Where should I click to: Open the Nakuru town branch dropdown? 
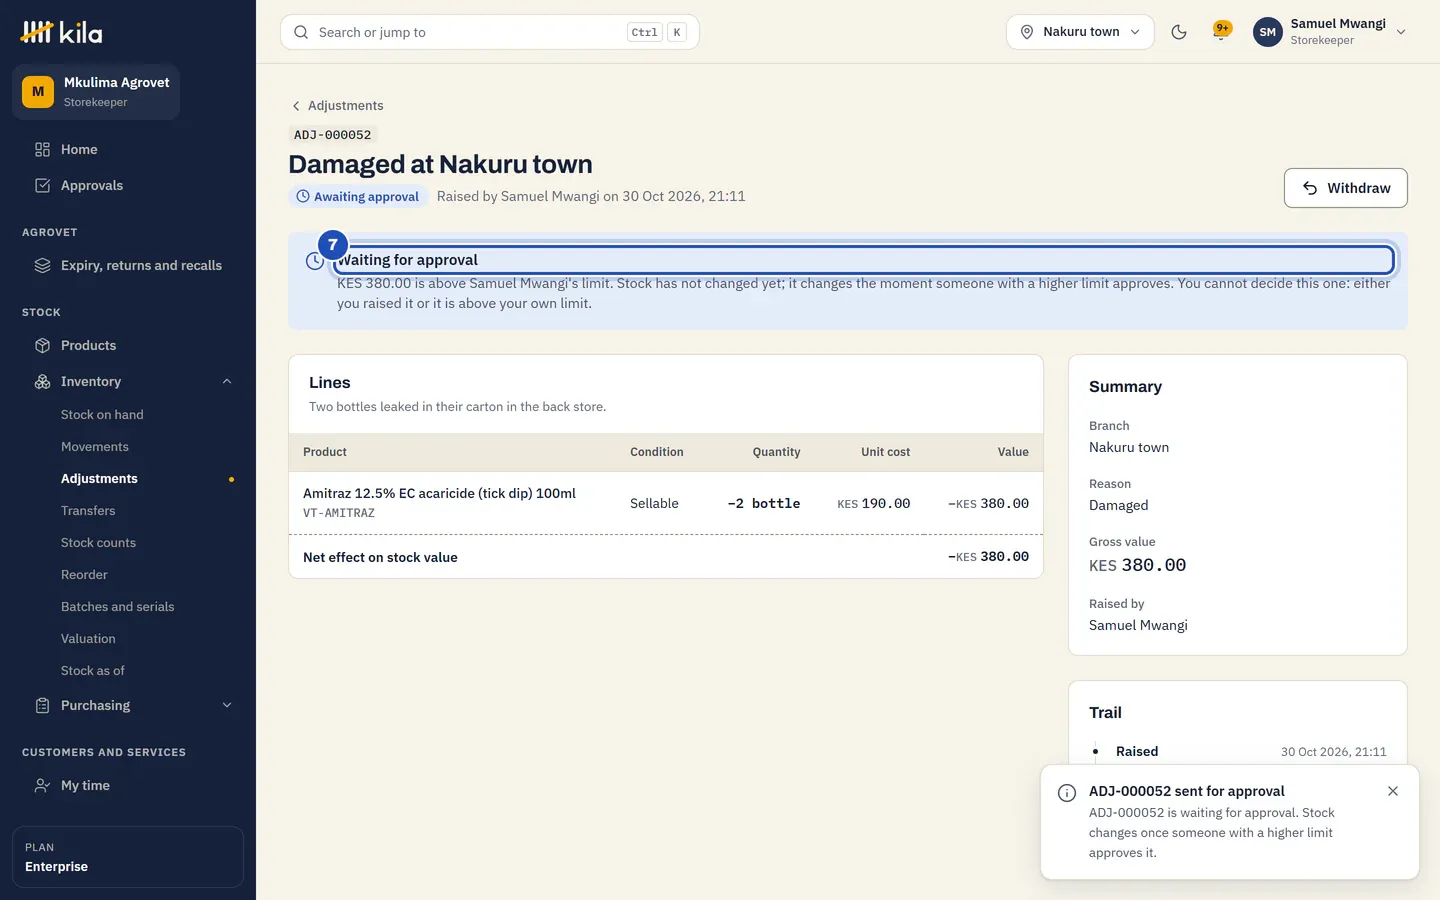1080,32
